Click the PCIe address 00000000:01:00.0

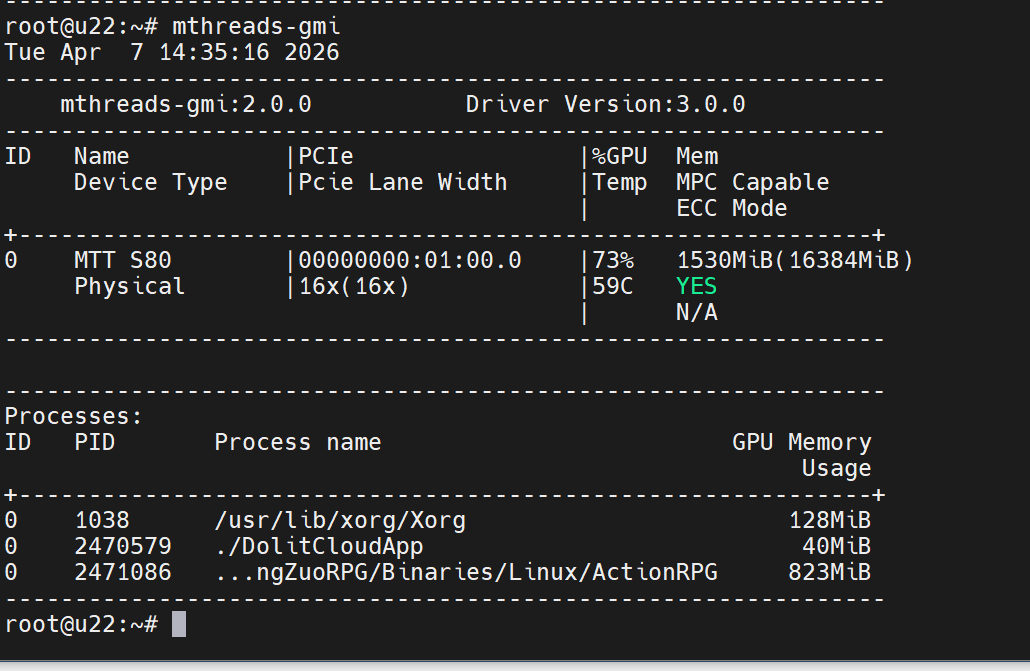click(x=410, y=260)
